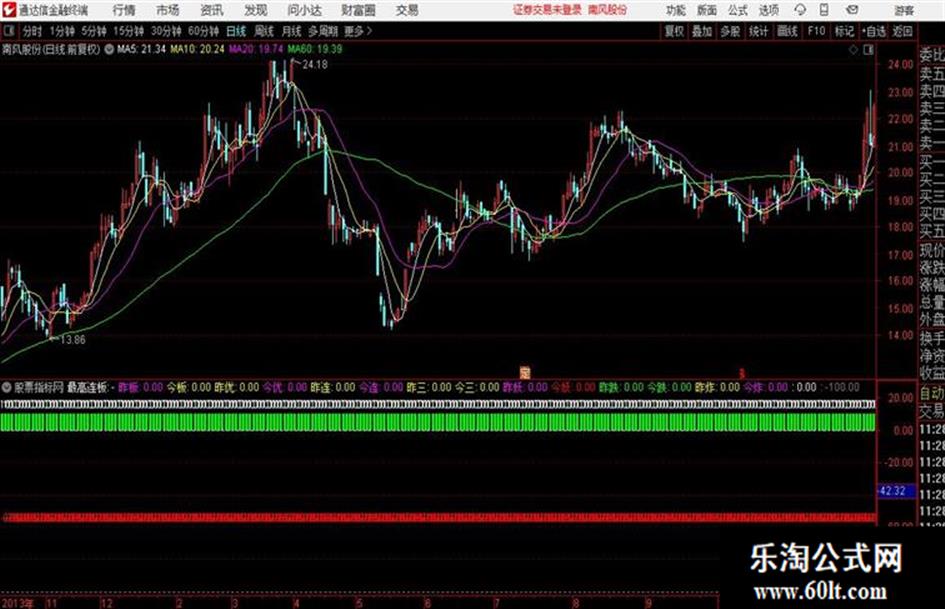Open F10 company info
Screen dimensions: 945x609
pyautogui.click(x=816, y=31)
